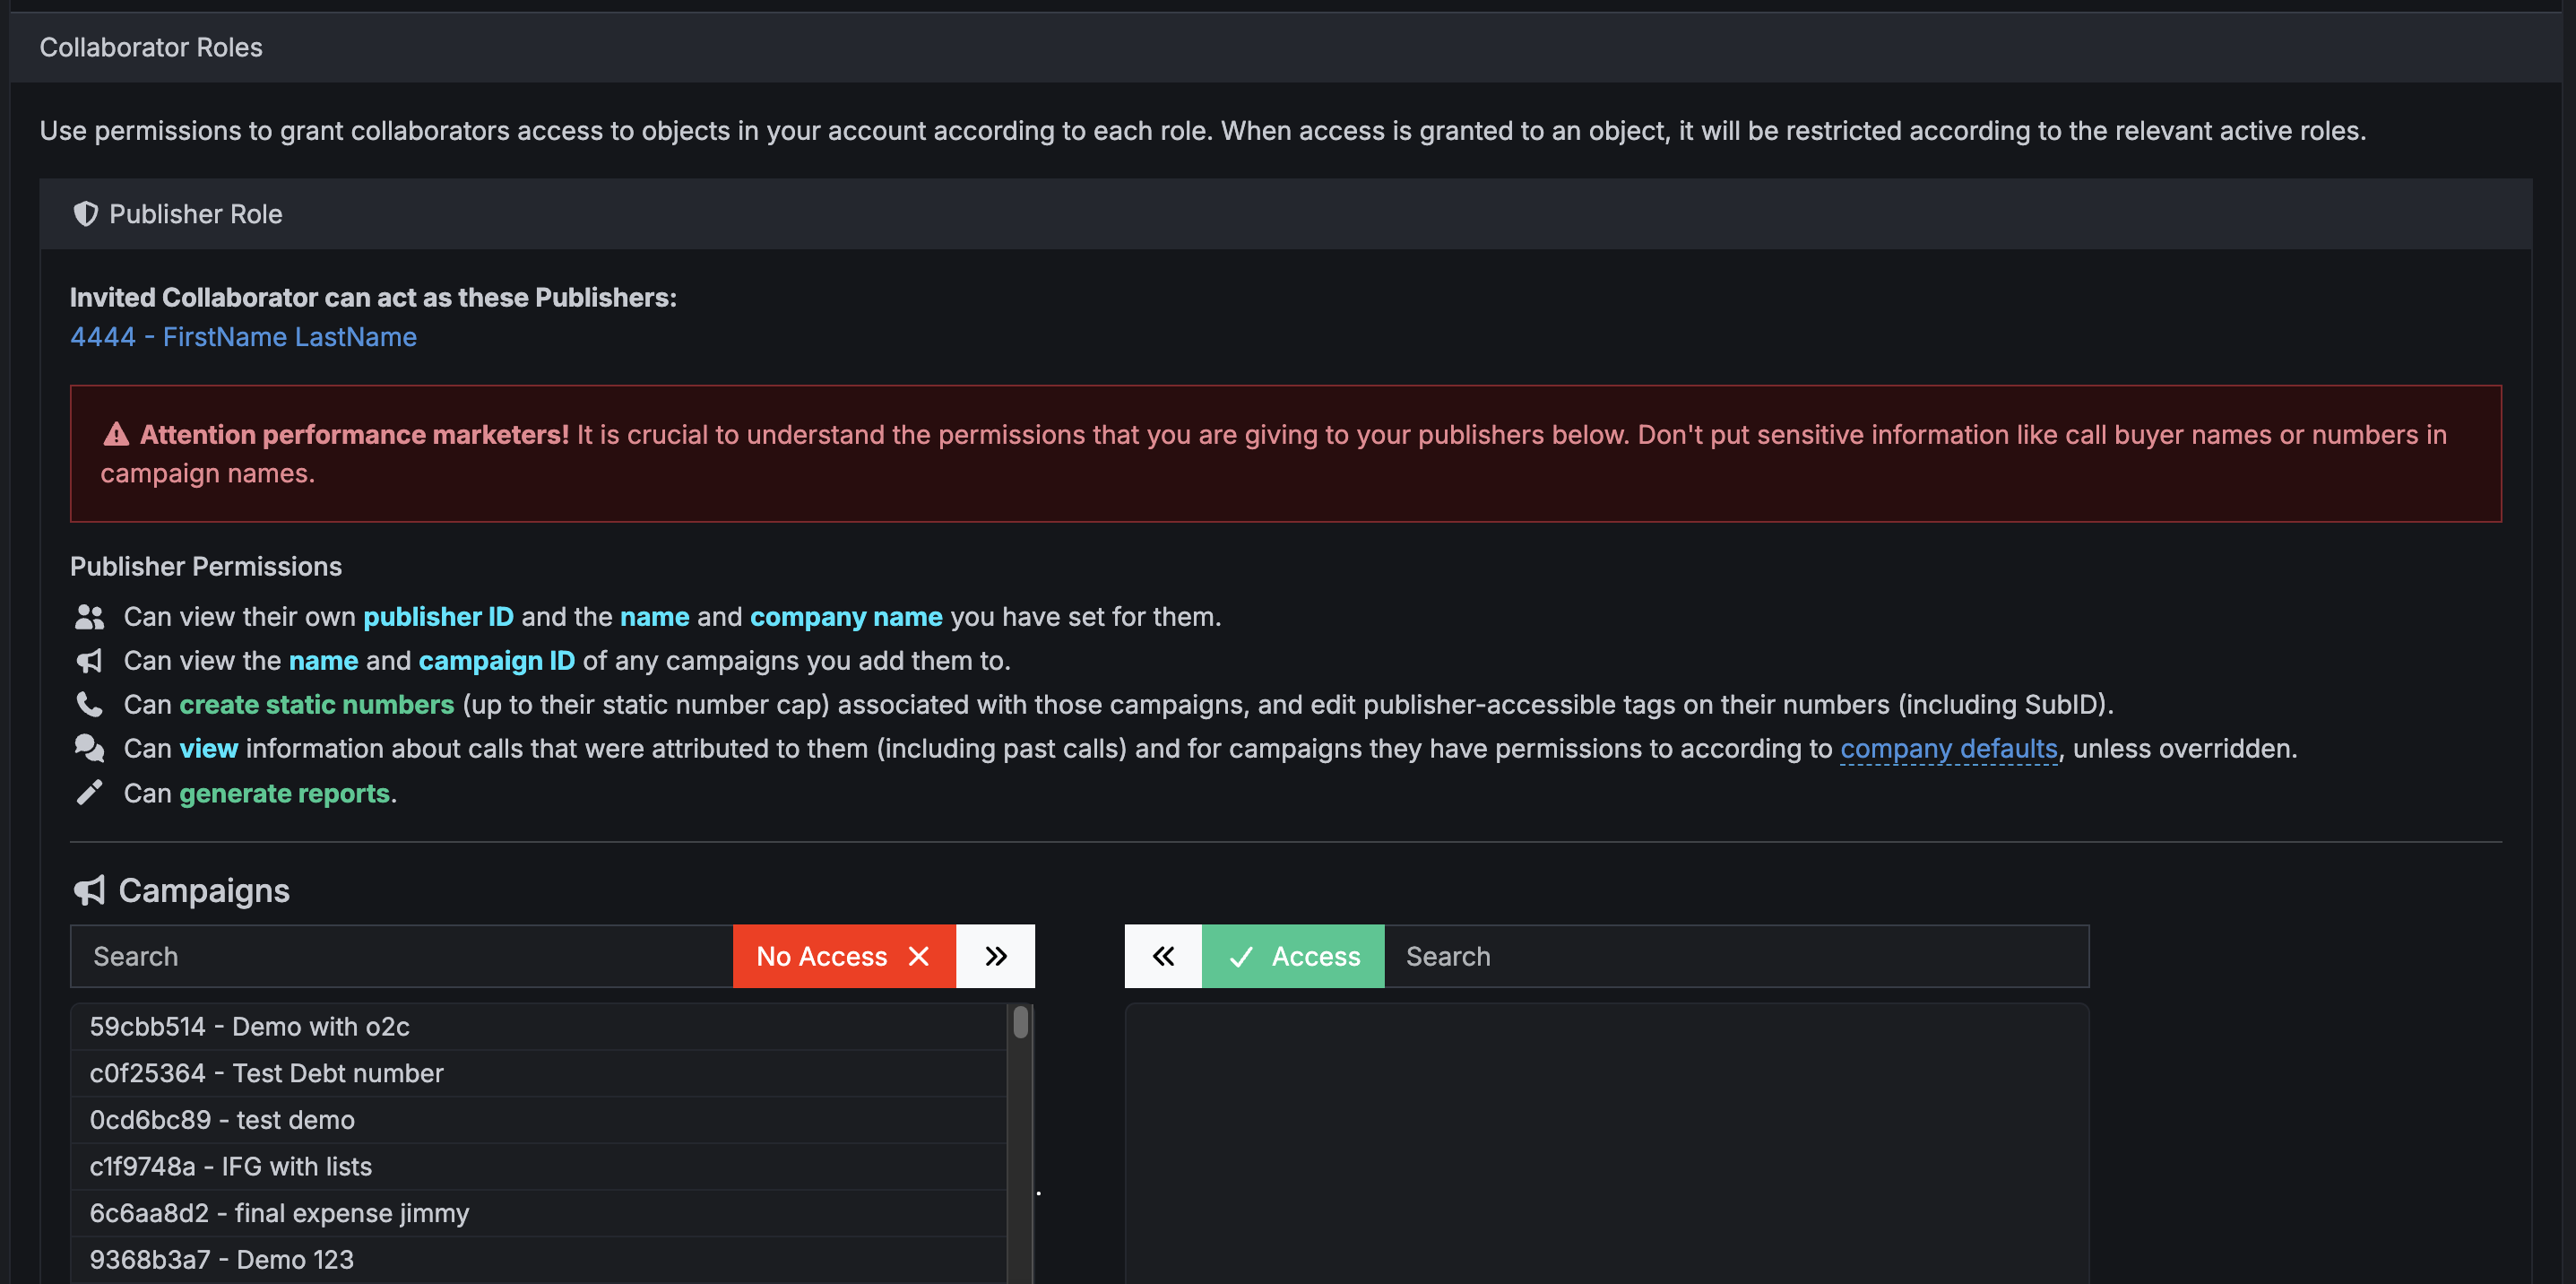
Task: Focus the Access campaigns search field
Action: [x=1736, y=956]
